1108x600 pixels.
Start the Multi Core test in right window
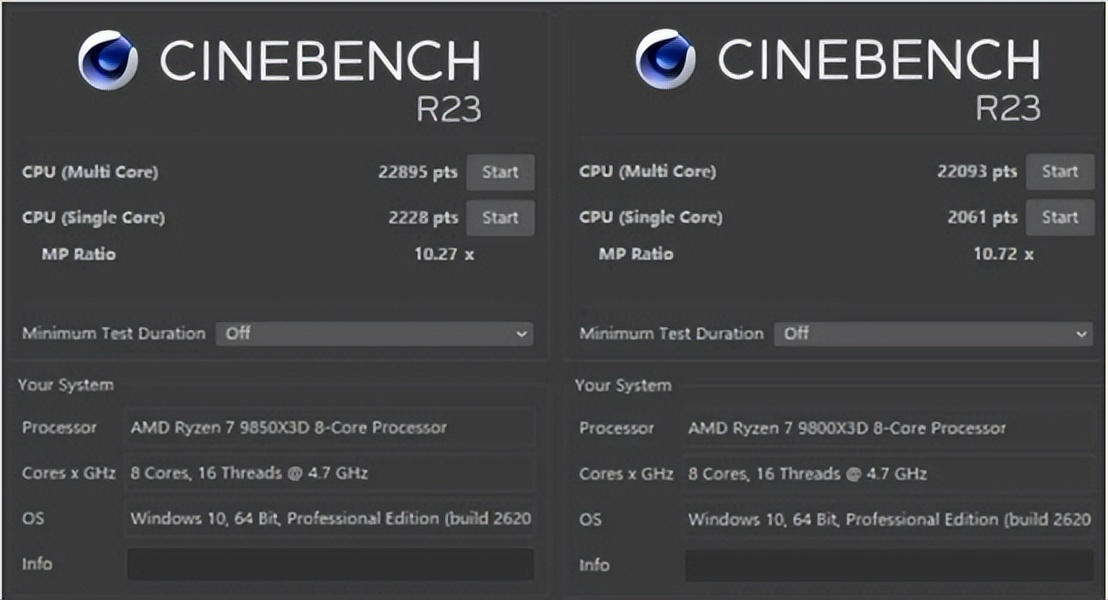(x=1059, y=172)
